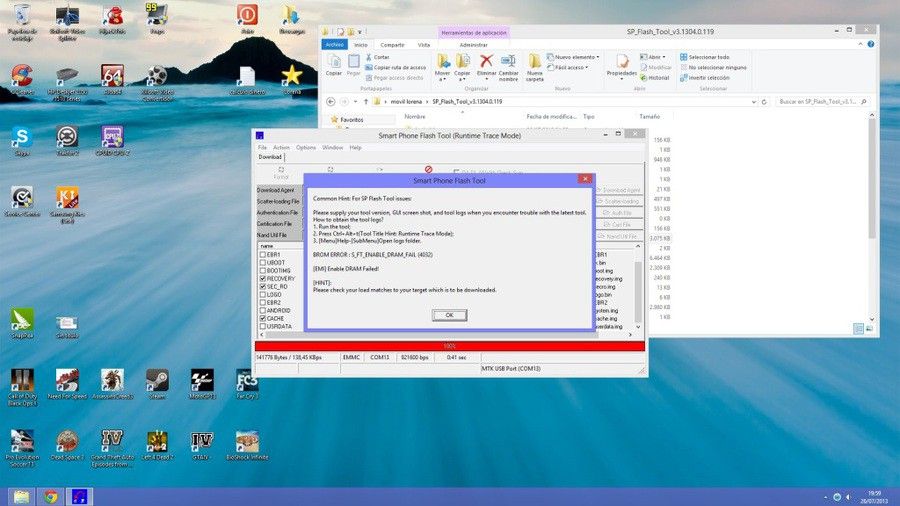Click the Cortar scissors icon

[x=368, y=57]
